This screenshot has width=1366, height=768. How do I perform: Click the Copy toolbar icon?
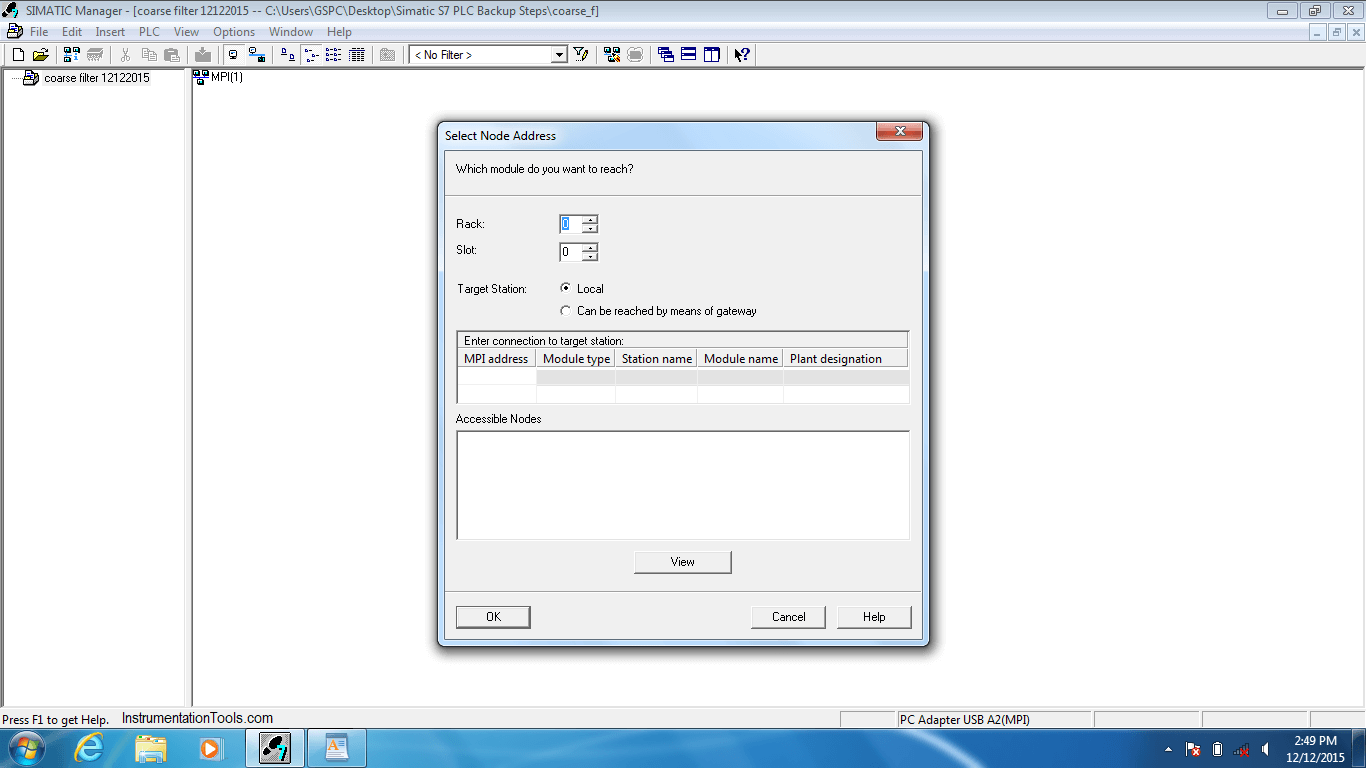(149, 55)
